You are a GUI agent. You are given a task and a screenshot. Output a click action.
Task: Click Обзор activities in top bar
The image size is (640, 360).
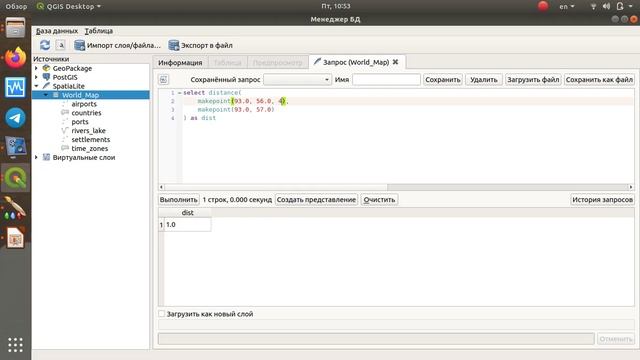tap(16, 6)
